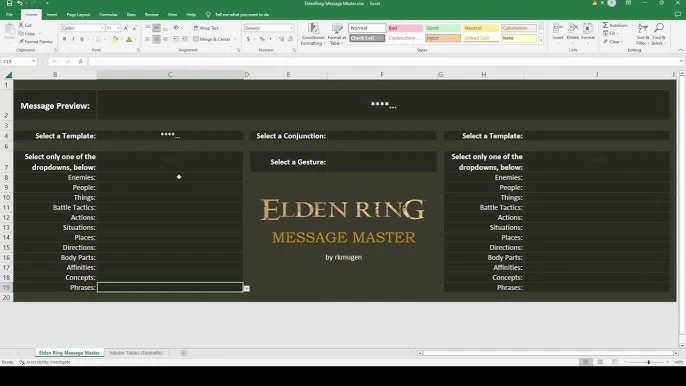Viewport: 686px width, 386px height.
Task: Increase decimal places
Action: click(281, 39)
